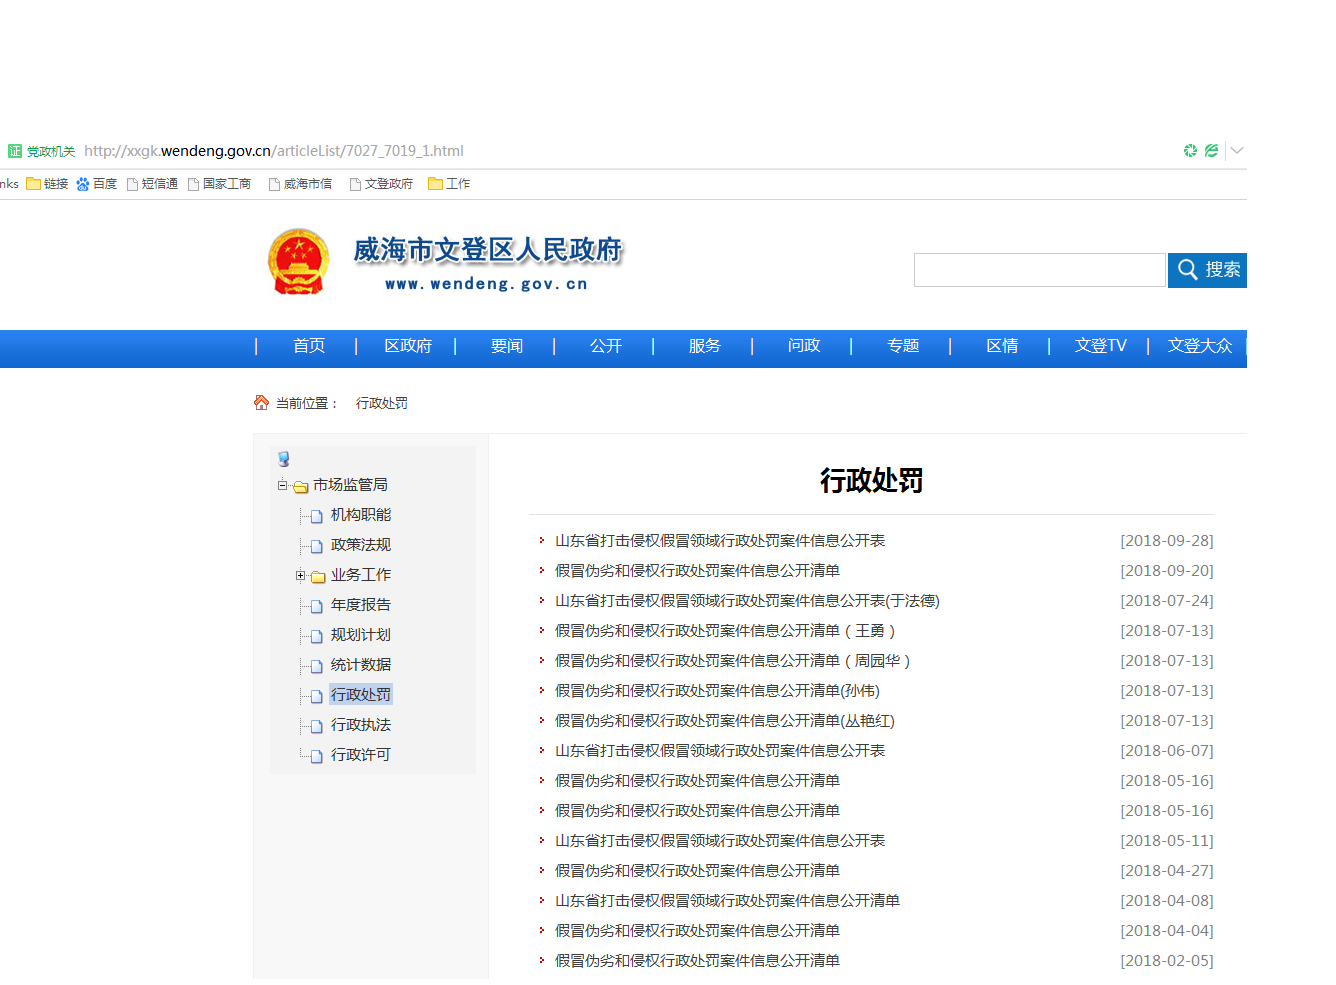Image resolution: width=1336 pixels, height=985 pixels.
Task: Go to 文登TV in navigation bar
Action: pos(1100,346)
